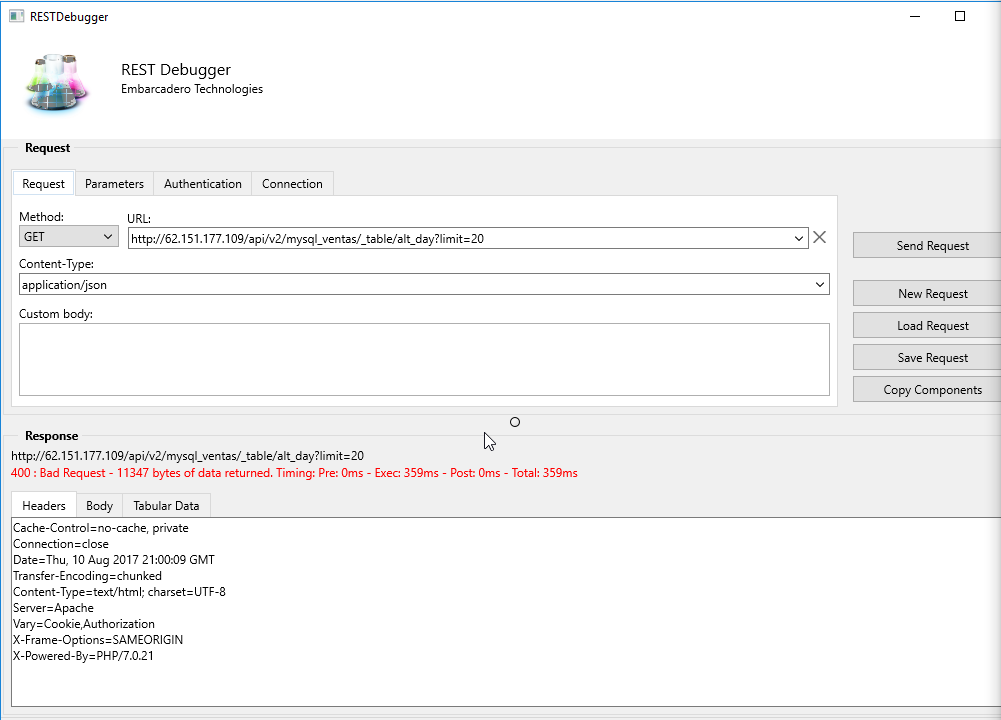The width and height of the screenshot is (1001, 720).
Task: Expand the Content-Type dropdown arrow
Action: (x=820, y=285)
